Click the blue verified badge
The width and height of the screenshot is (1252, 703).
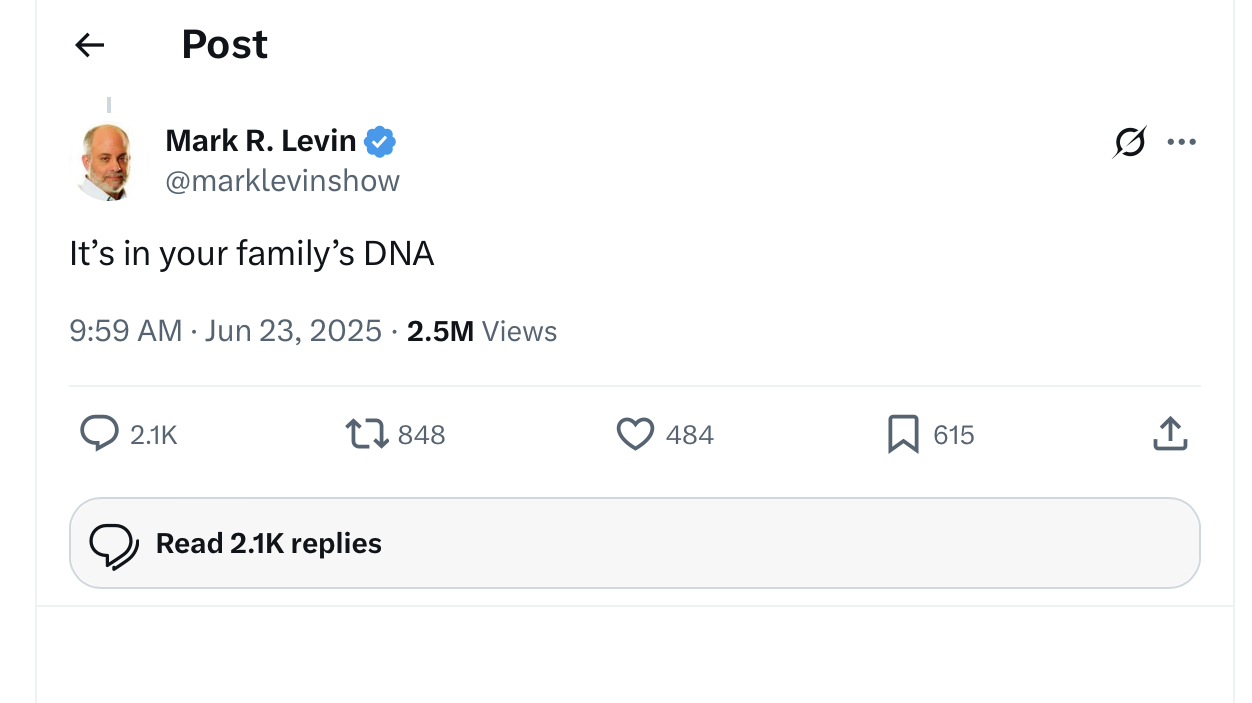[380, 142]
